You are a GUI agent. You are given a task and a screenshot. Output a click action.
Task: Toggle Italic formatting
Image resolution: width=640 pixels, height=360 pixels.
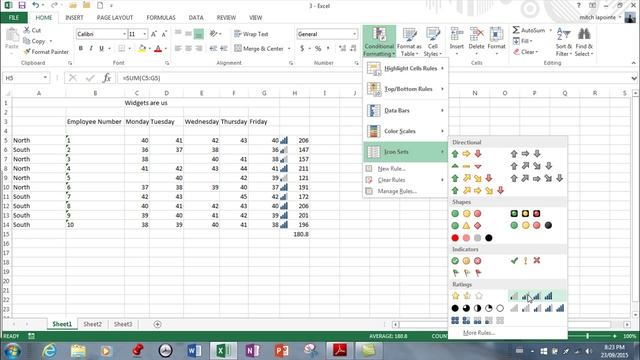click(91, 49)
